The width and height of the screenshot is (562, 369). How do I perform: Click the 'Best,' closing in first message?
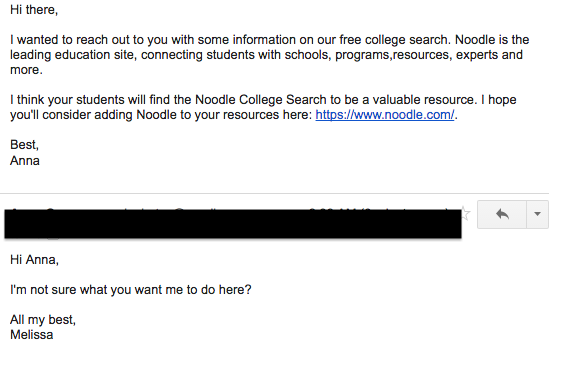[x=24, y=145]
